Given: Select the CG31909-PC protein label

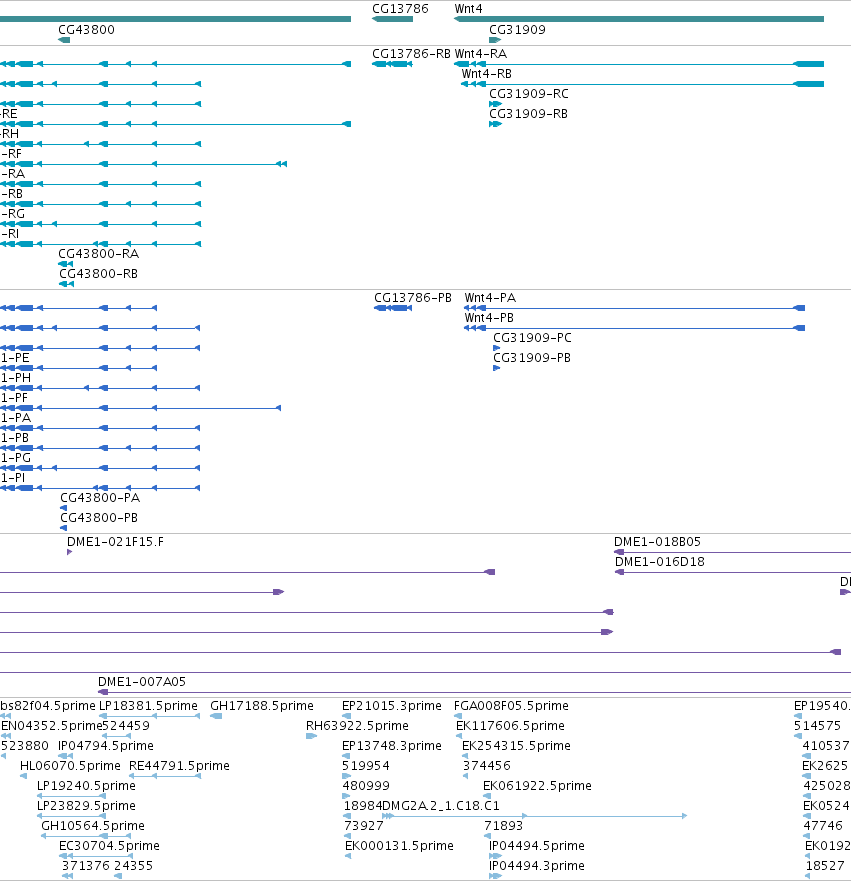Looking at the screenshot, I should (x=533, y=338).
